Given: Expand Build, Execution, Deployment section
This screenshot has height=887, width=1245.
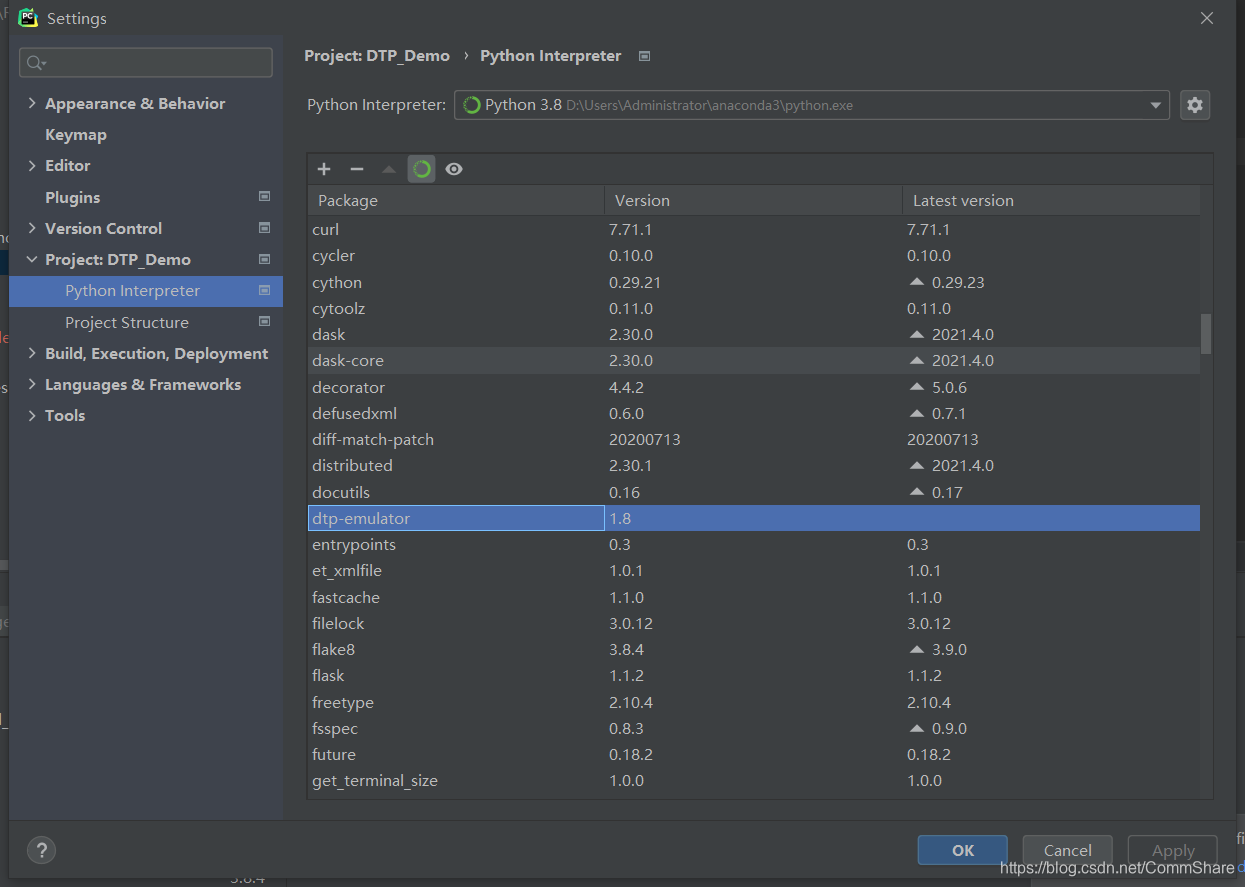Looking at the screenshot, I should click(32, 353).
